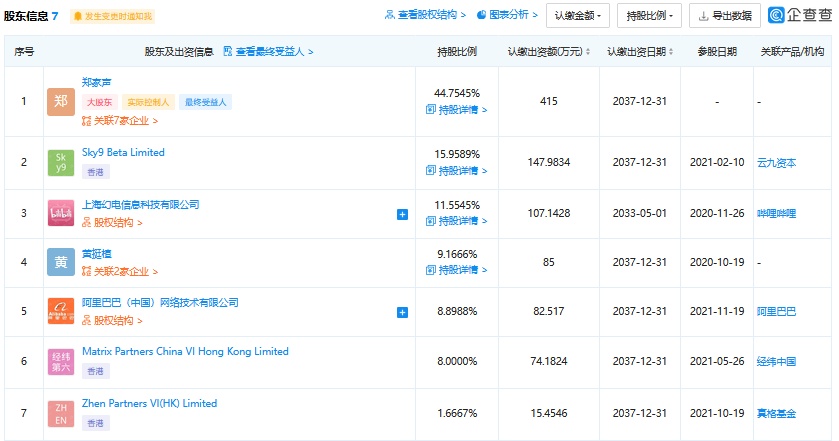Open 股权结构 link under 阿里巴巴
Screen dimensions: 839x441
(x=112, y=321)
